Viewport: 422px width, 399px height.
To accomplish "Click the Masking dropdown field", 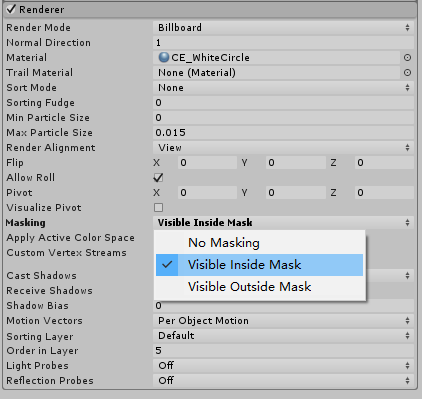I will coord(283,223).
